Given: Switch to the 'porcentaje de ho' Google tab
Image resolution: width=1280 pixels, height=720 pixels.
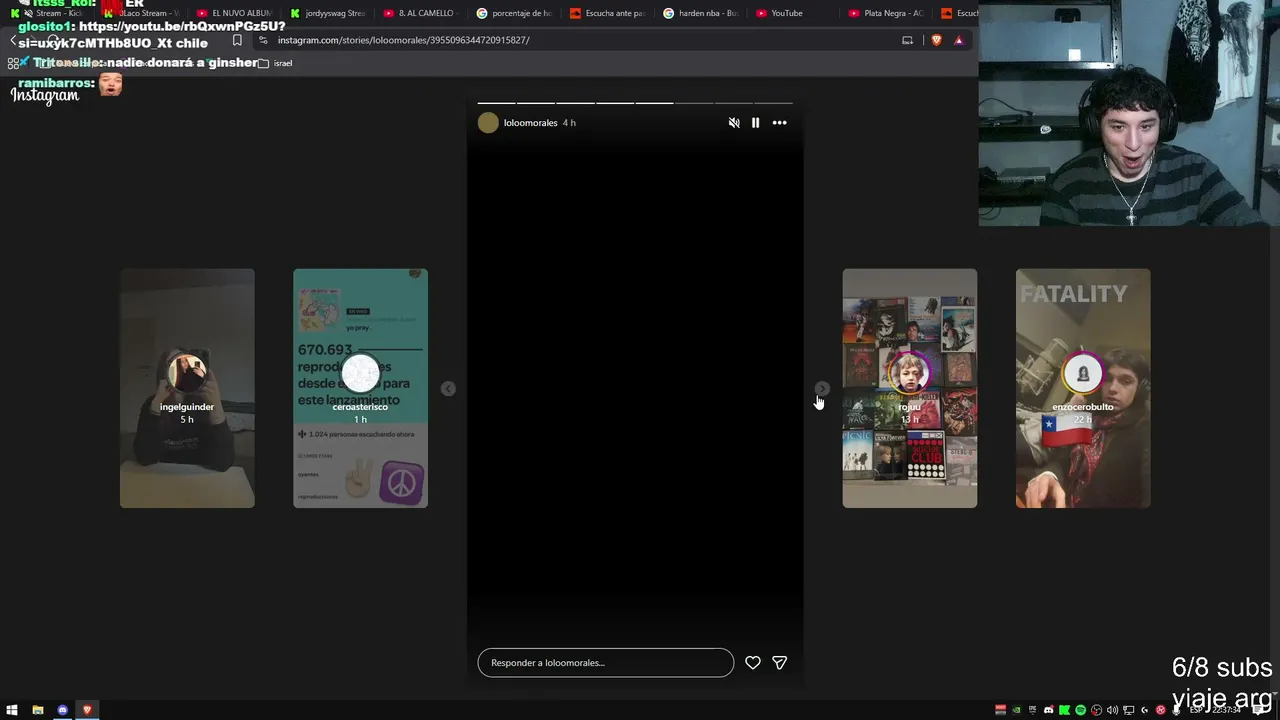Looking at the screenshot, I should [x=513, y=13].
